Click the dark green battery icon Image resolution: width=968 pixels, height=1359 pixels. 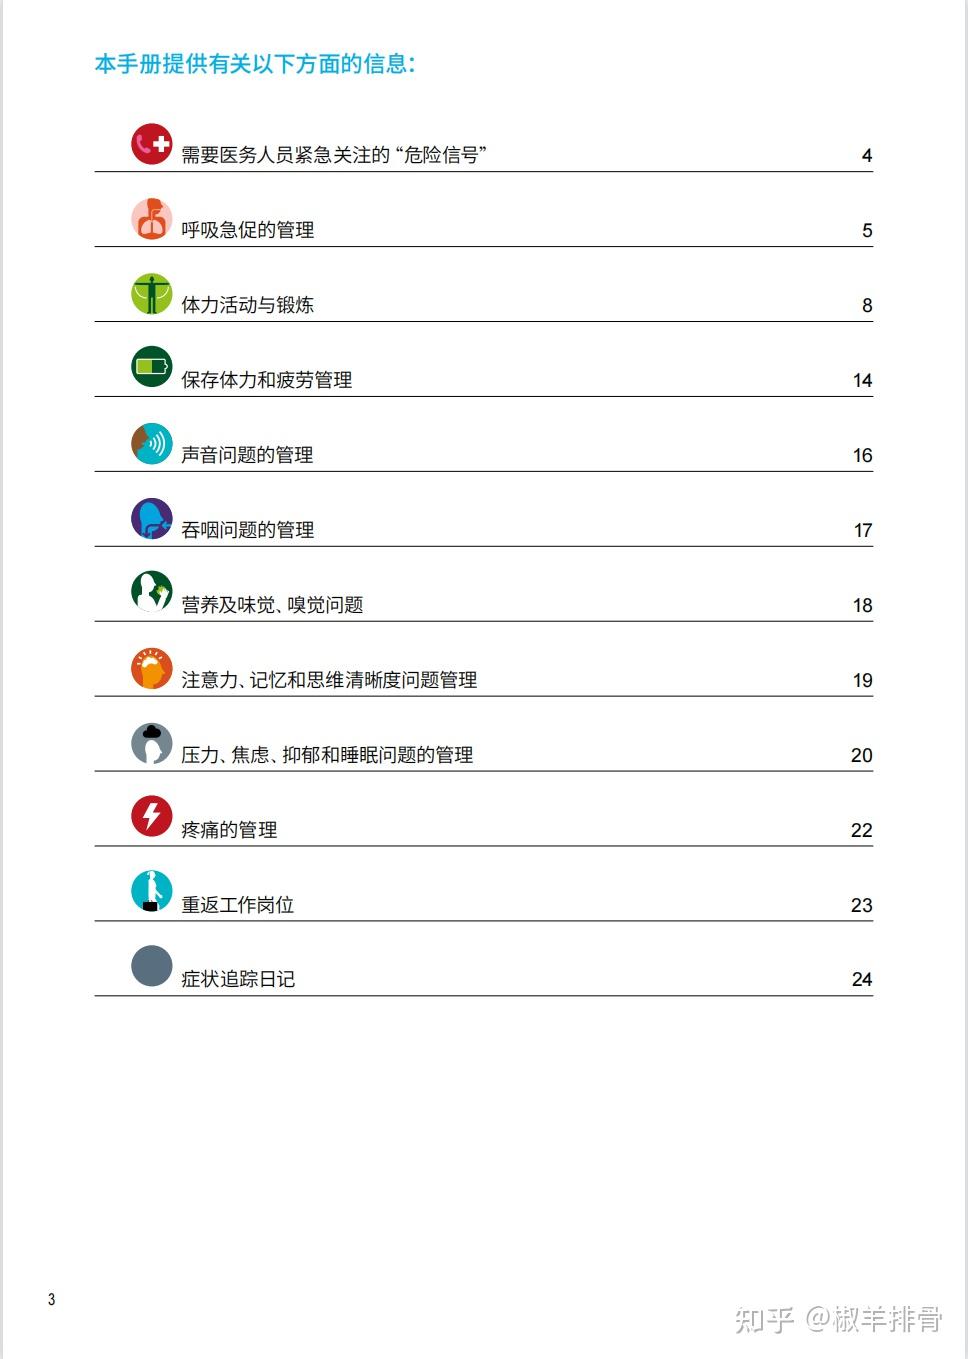point(152,368)
